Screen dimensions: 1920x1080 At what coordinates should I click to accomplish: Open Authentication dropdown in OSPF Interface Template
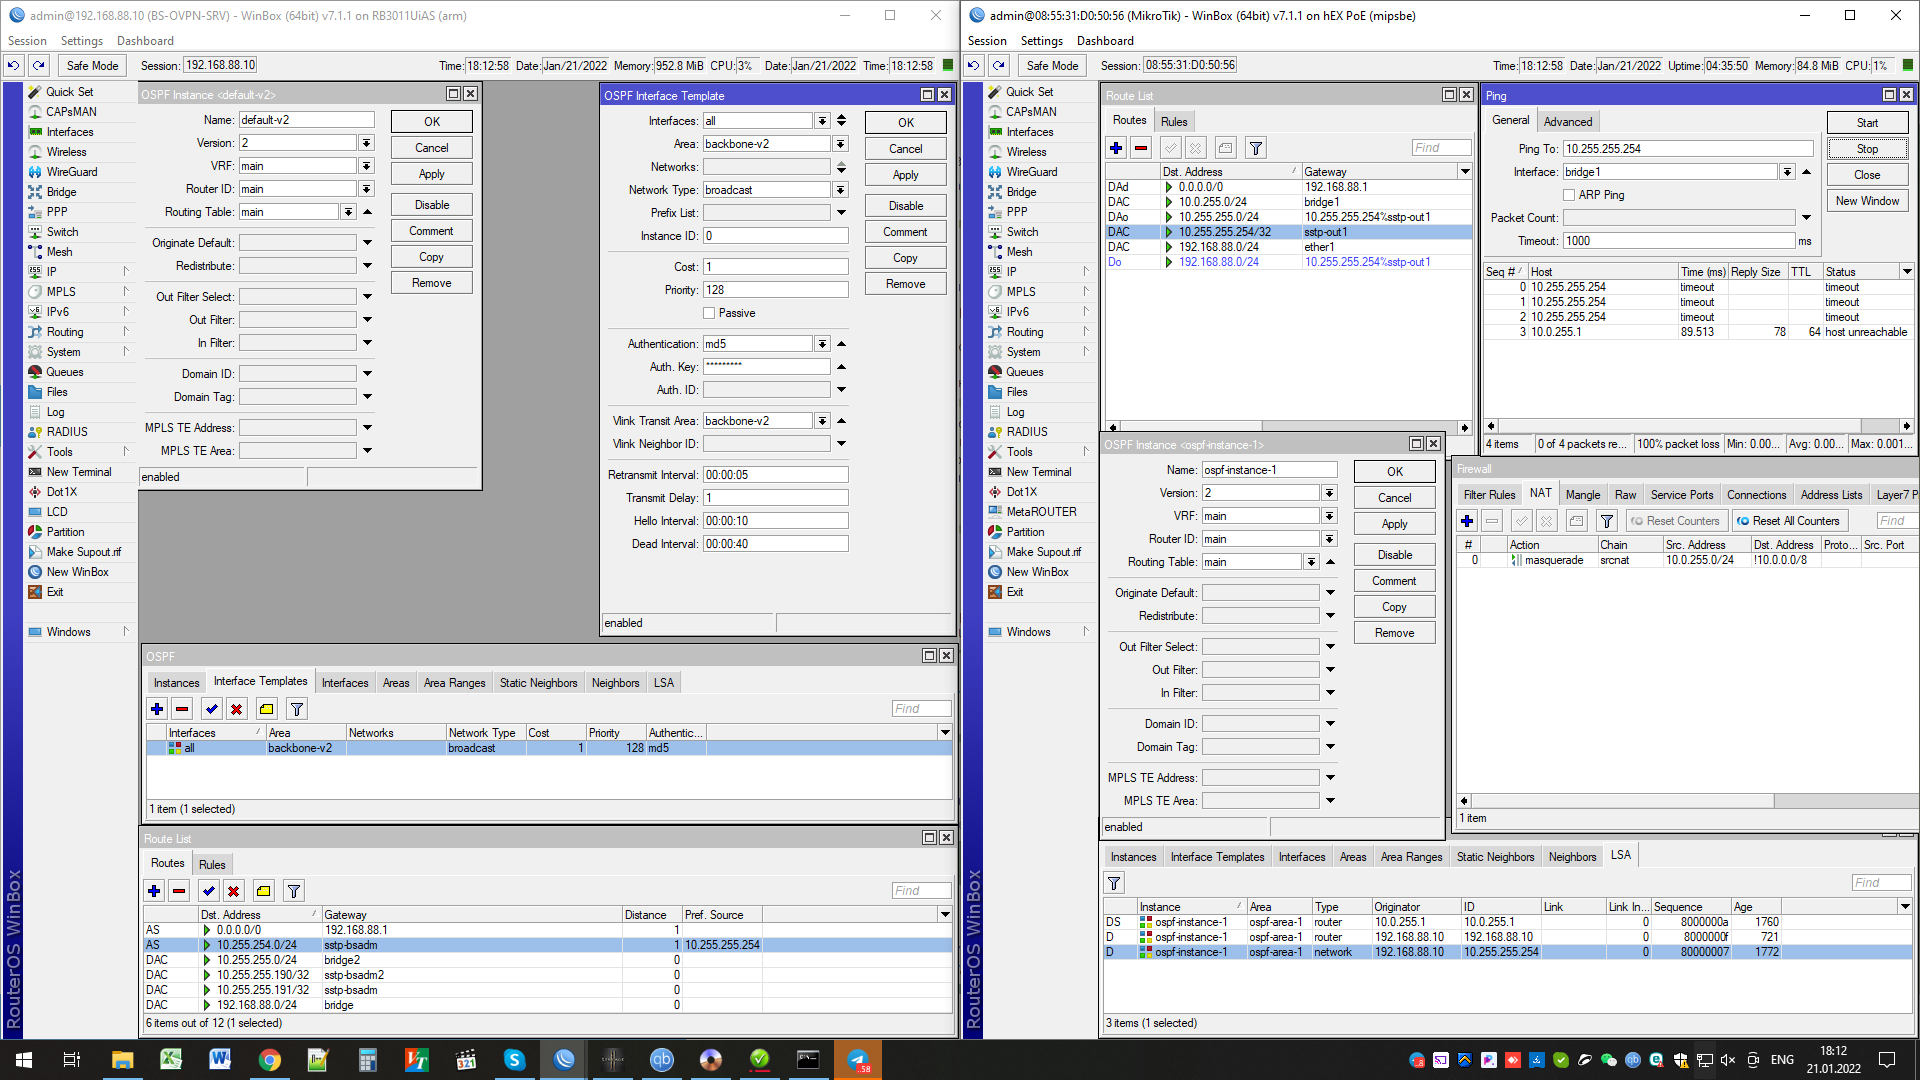(x=822, y=344)
